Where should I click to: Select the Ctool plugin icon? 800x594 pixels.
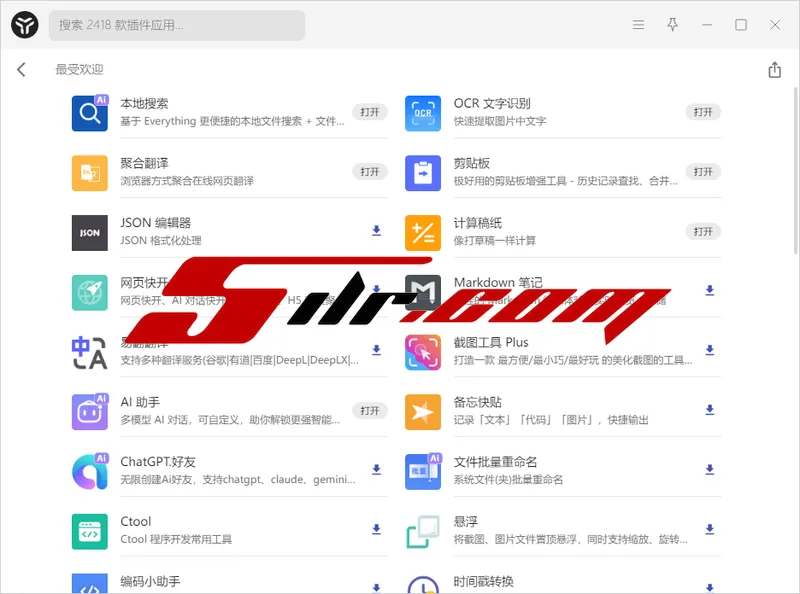pos(90,531)
